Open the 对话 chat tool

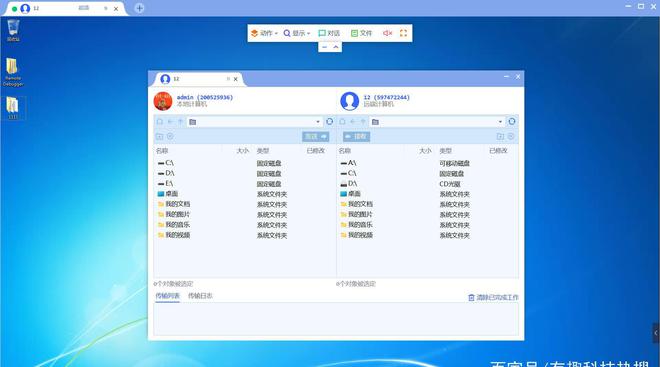(x=329, y=33)
